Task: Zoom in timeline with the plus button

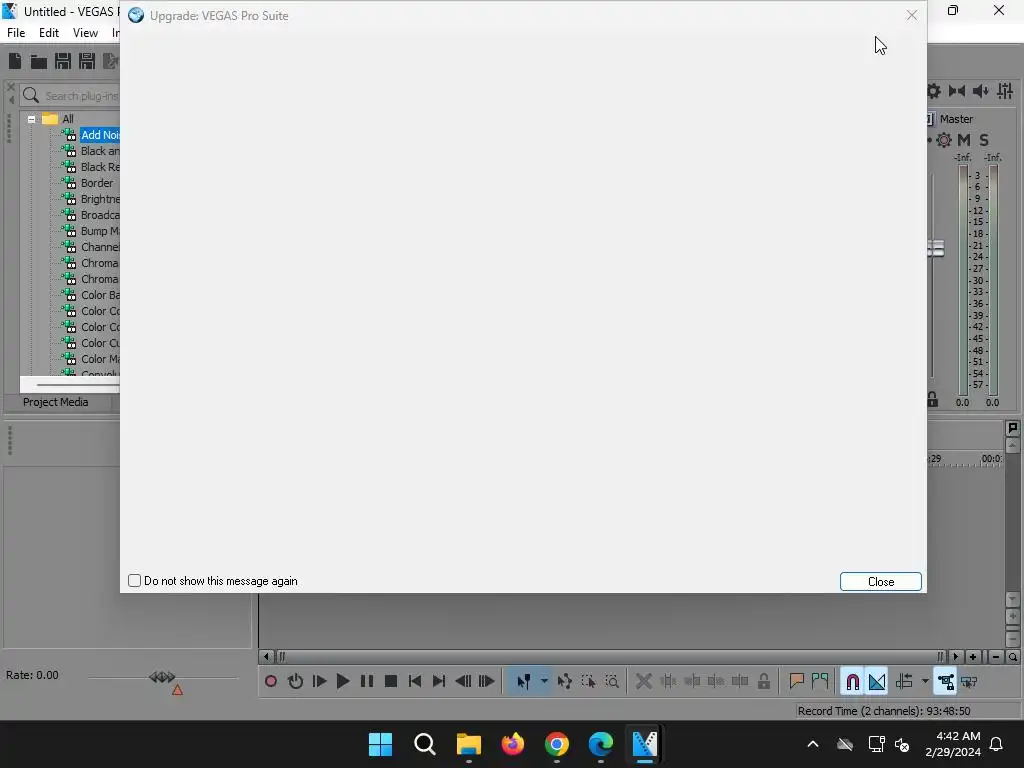Action: [x=972, y=657]
